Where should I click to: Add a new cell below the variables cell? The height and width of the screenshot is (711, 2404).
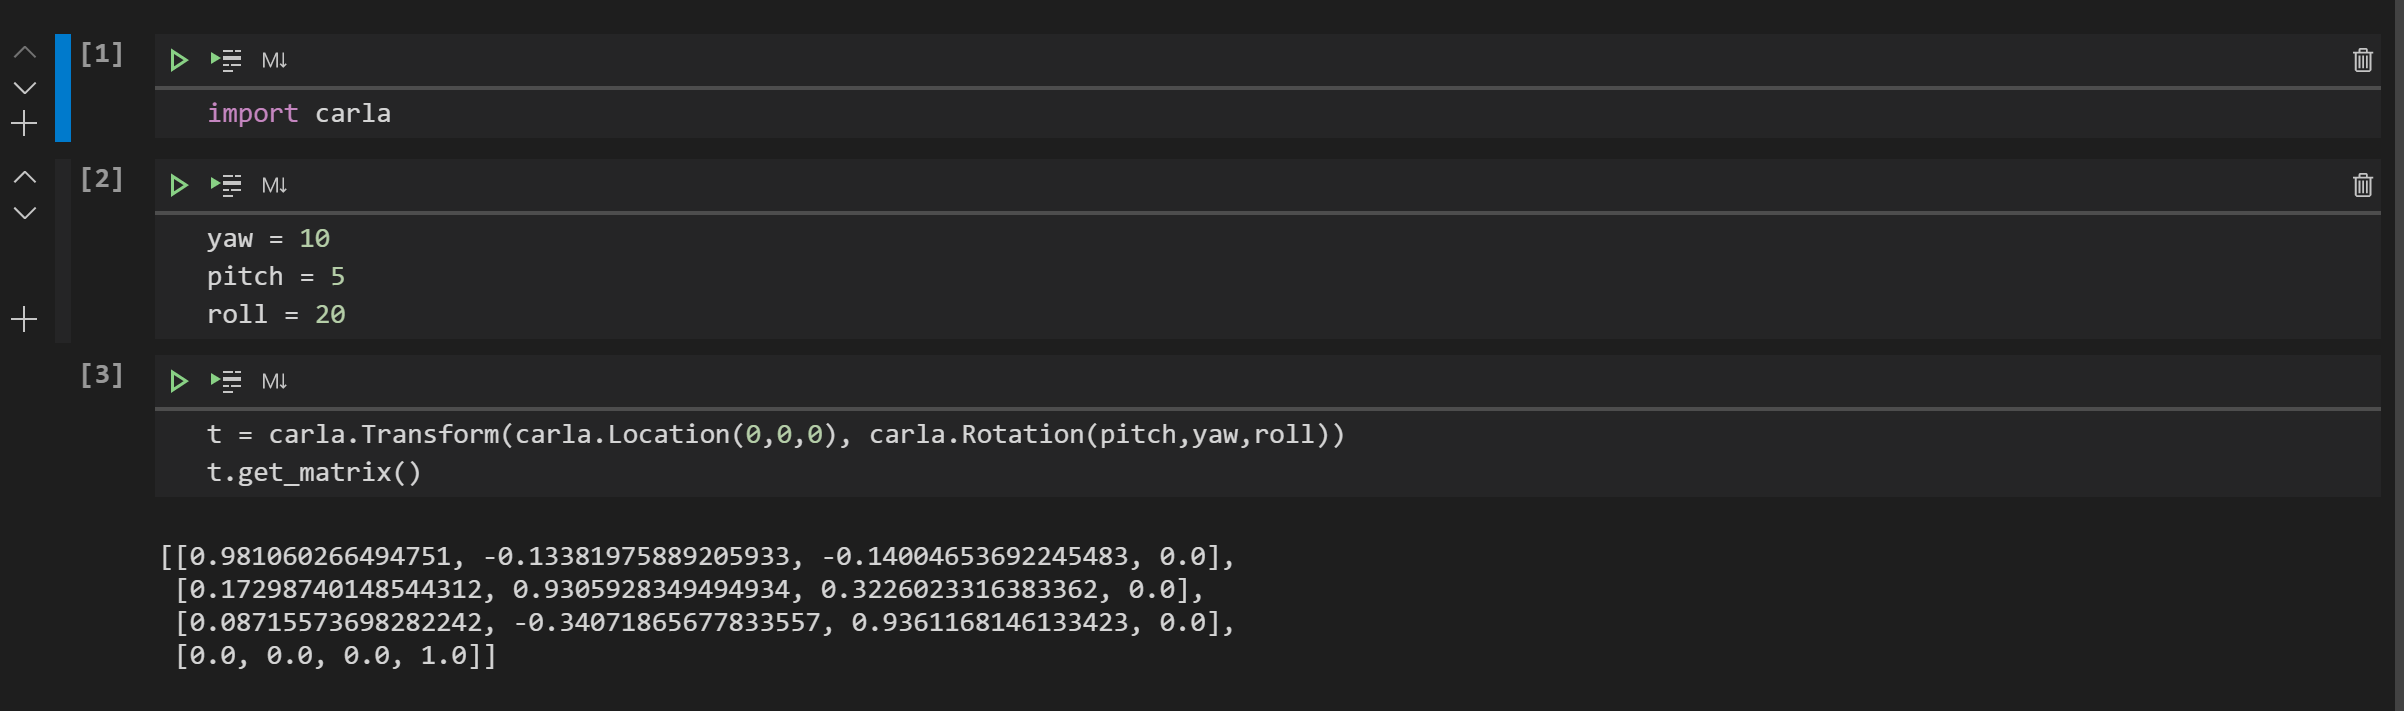click(x=23, y=319)
